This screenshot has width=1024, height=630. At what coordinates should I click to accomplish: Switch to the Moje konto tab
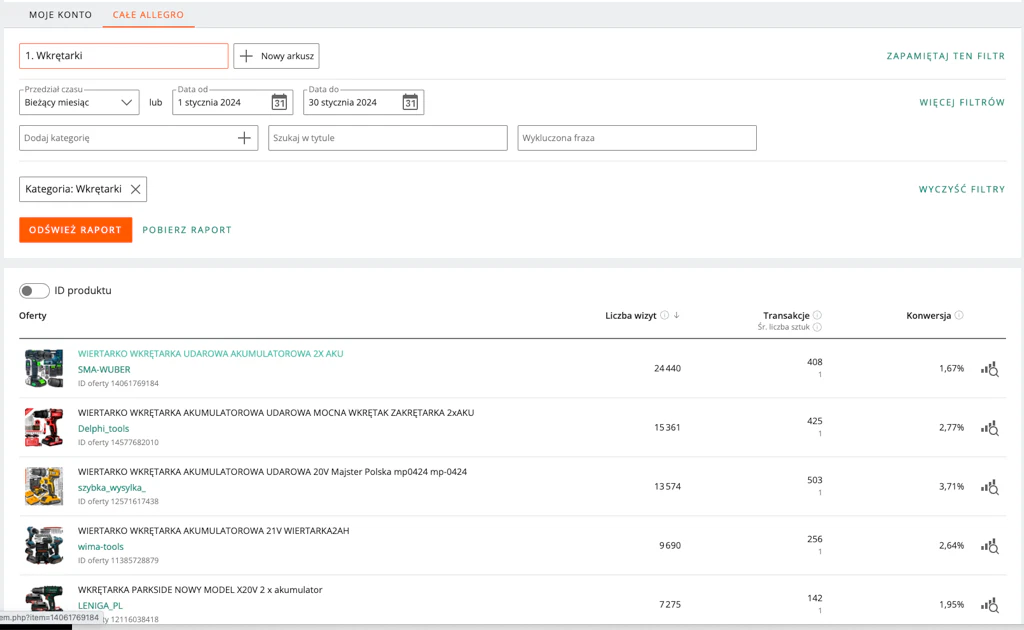click(60, 15)
